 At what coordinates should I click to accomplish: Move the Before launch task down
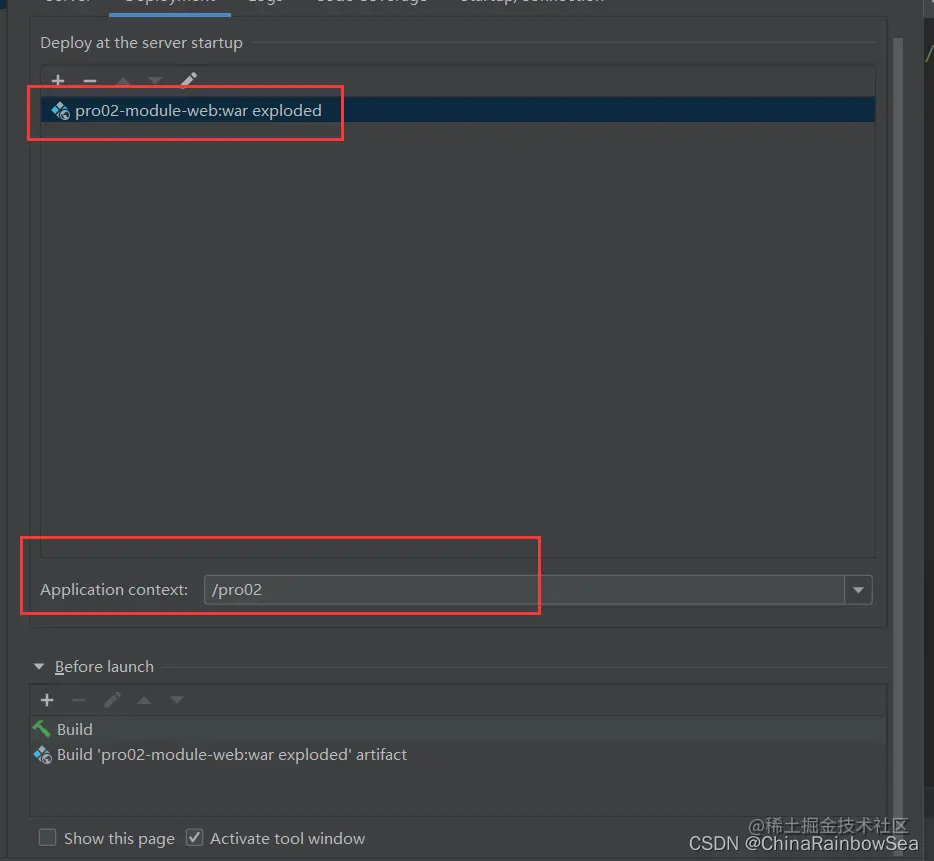pyautogui.click(x=177, y=700)
